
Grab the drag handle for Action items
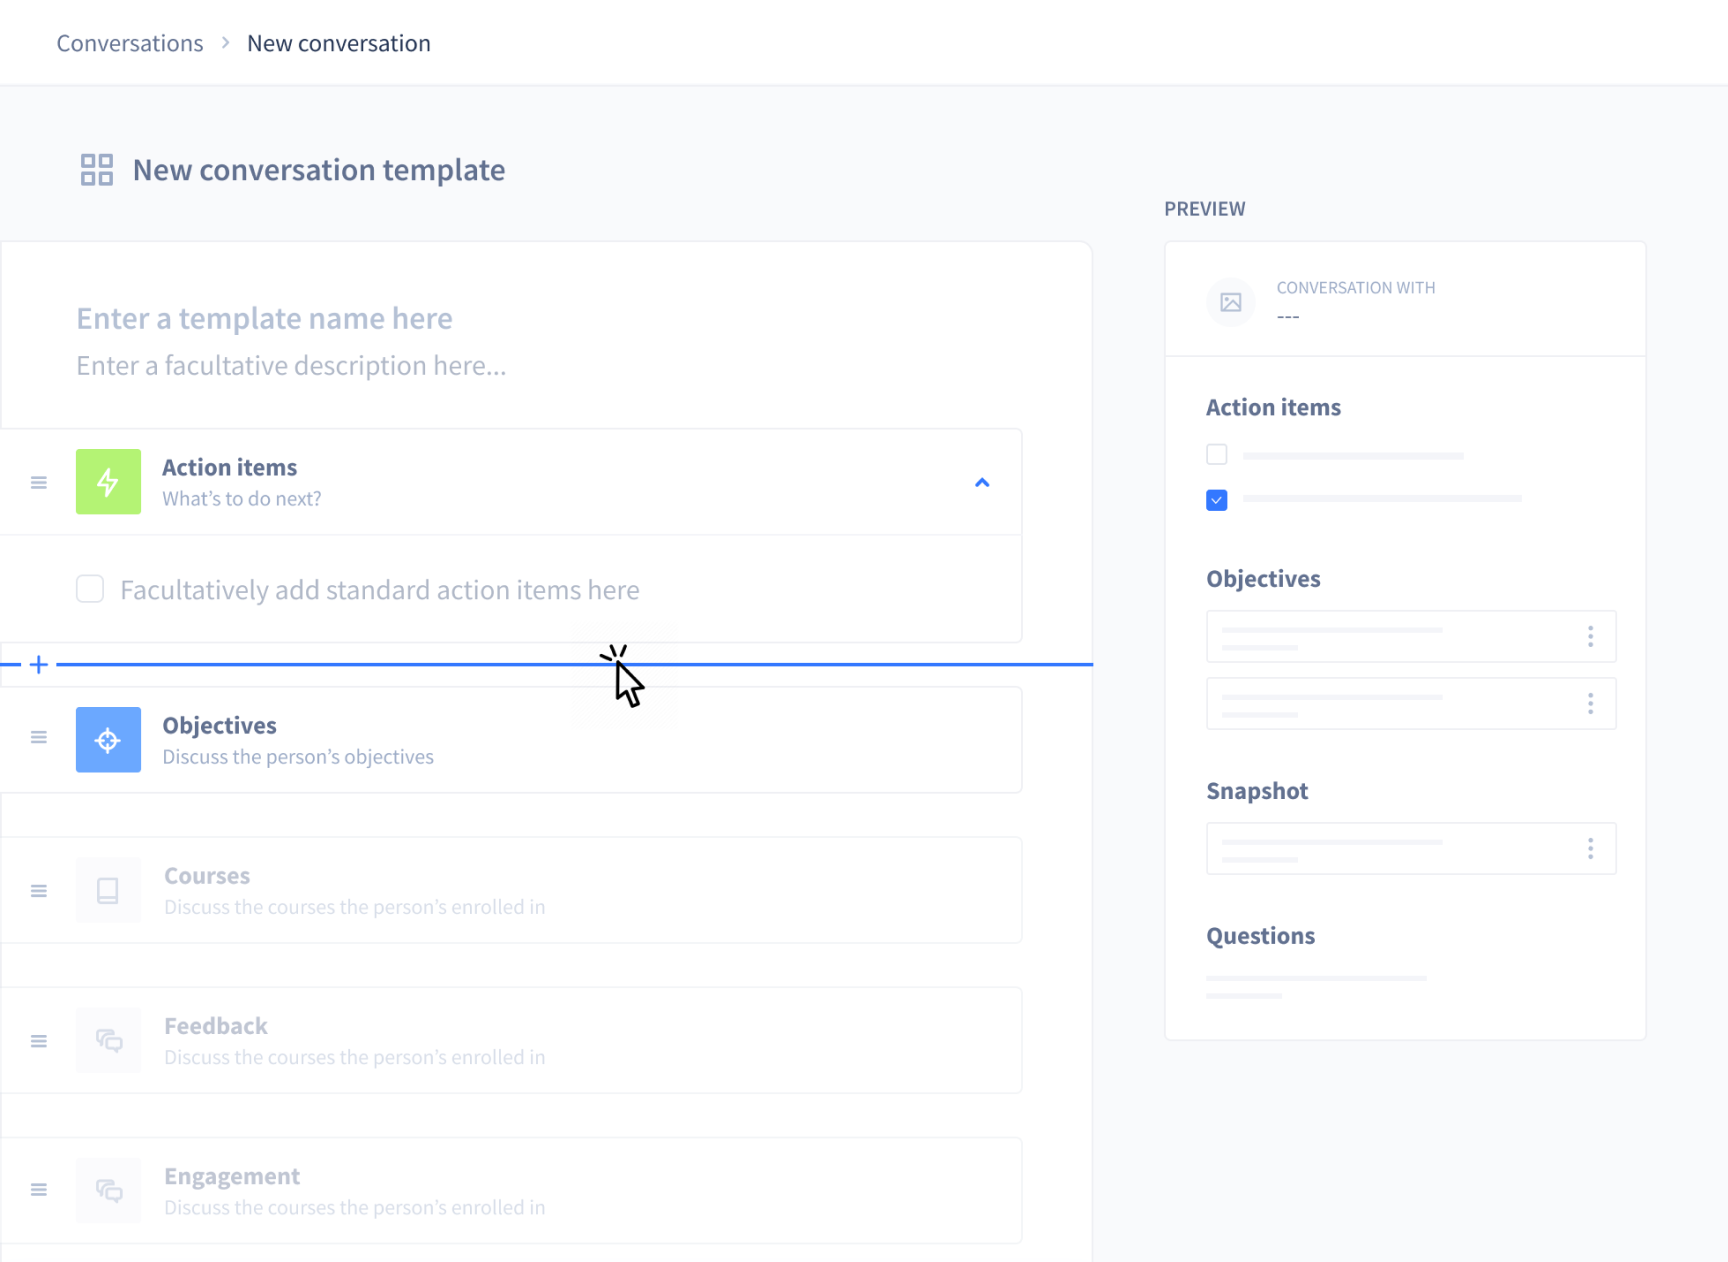click(39, 483)
